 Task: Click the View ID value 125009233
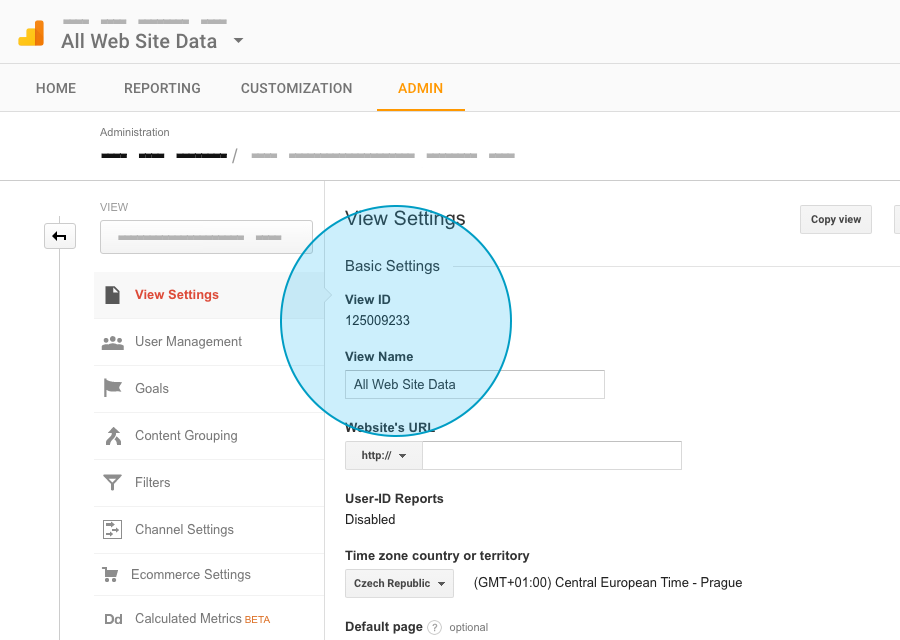377,321
